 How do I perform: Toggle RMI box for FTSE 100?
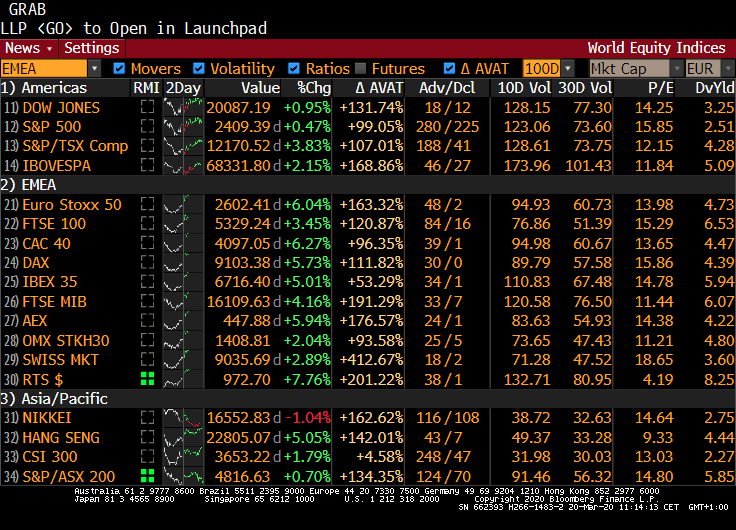coord(147,223)
